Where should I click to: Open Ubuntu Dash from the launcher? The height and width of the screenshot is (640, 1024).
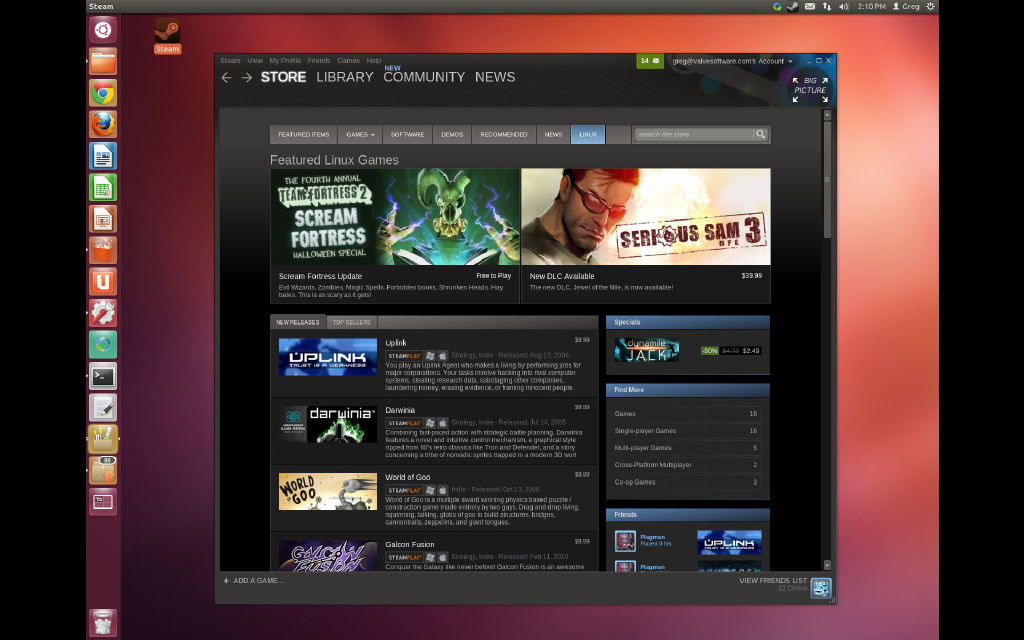click(103, 30)
